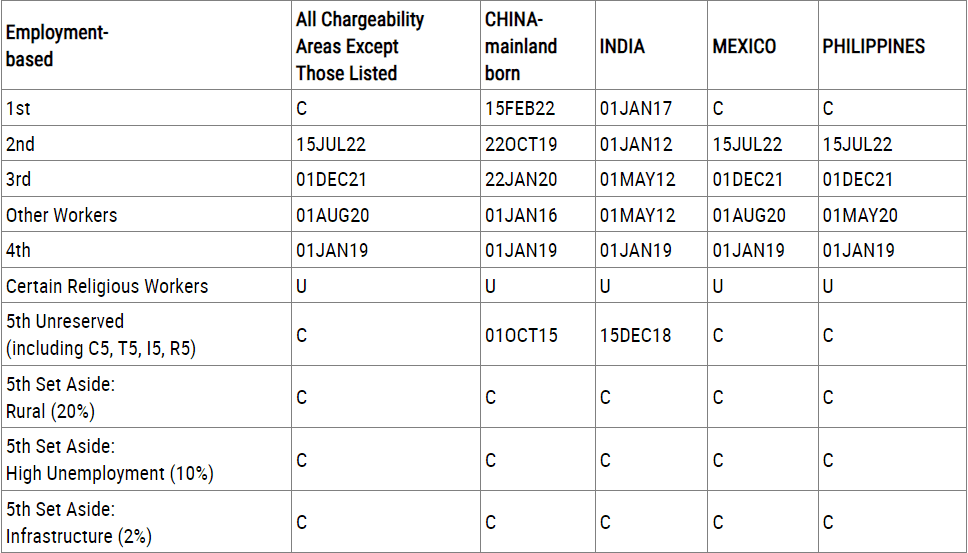Click the "5th Unreserved" row label
Viewport: 968px width, 553px height.
click(x=65, y=322)
